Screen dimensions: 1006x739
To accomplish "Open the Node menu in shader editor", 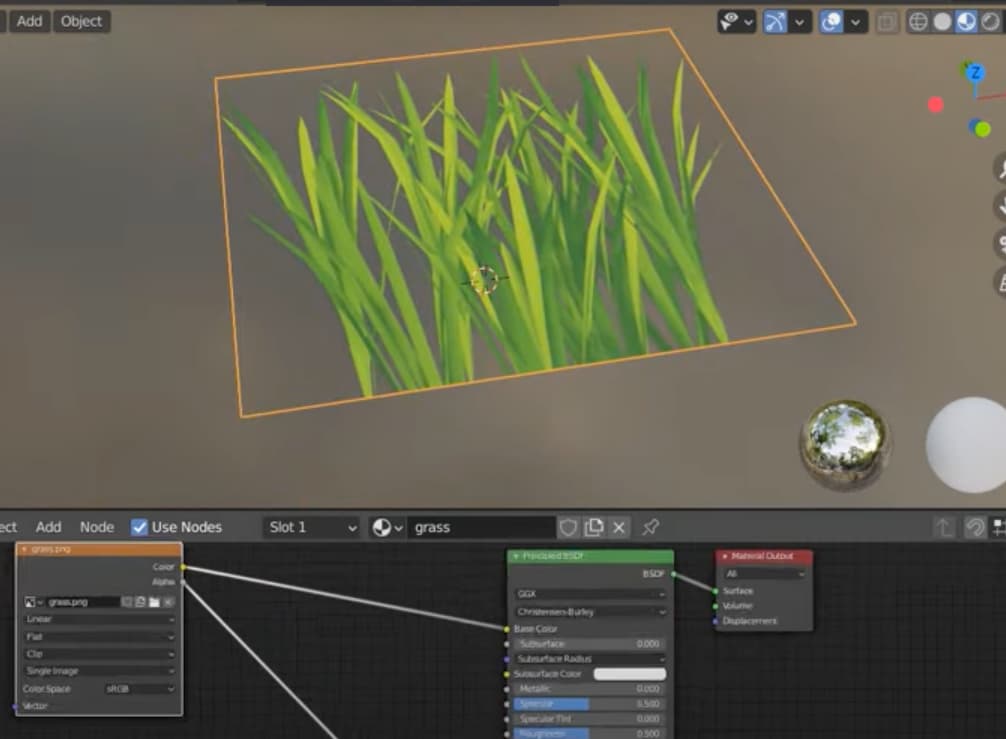I will click(96, 527).
